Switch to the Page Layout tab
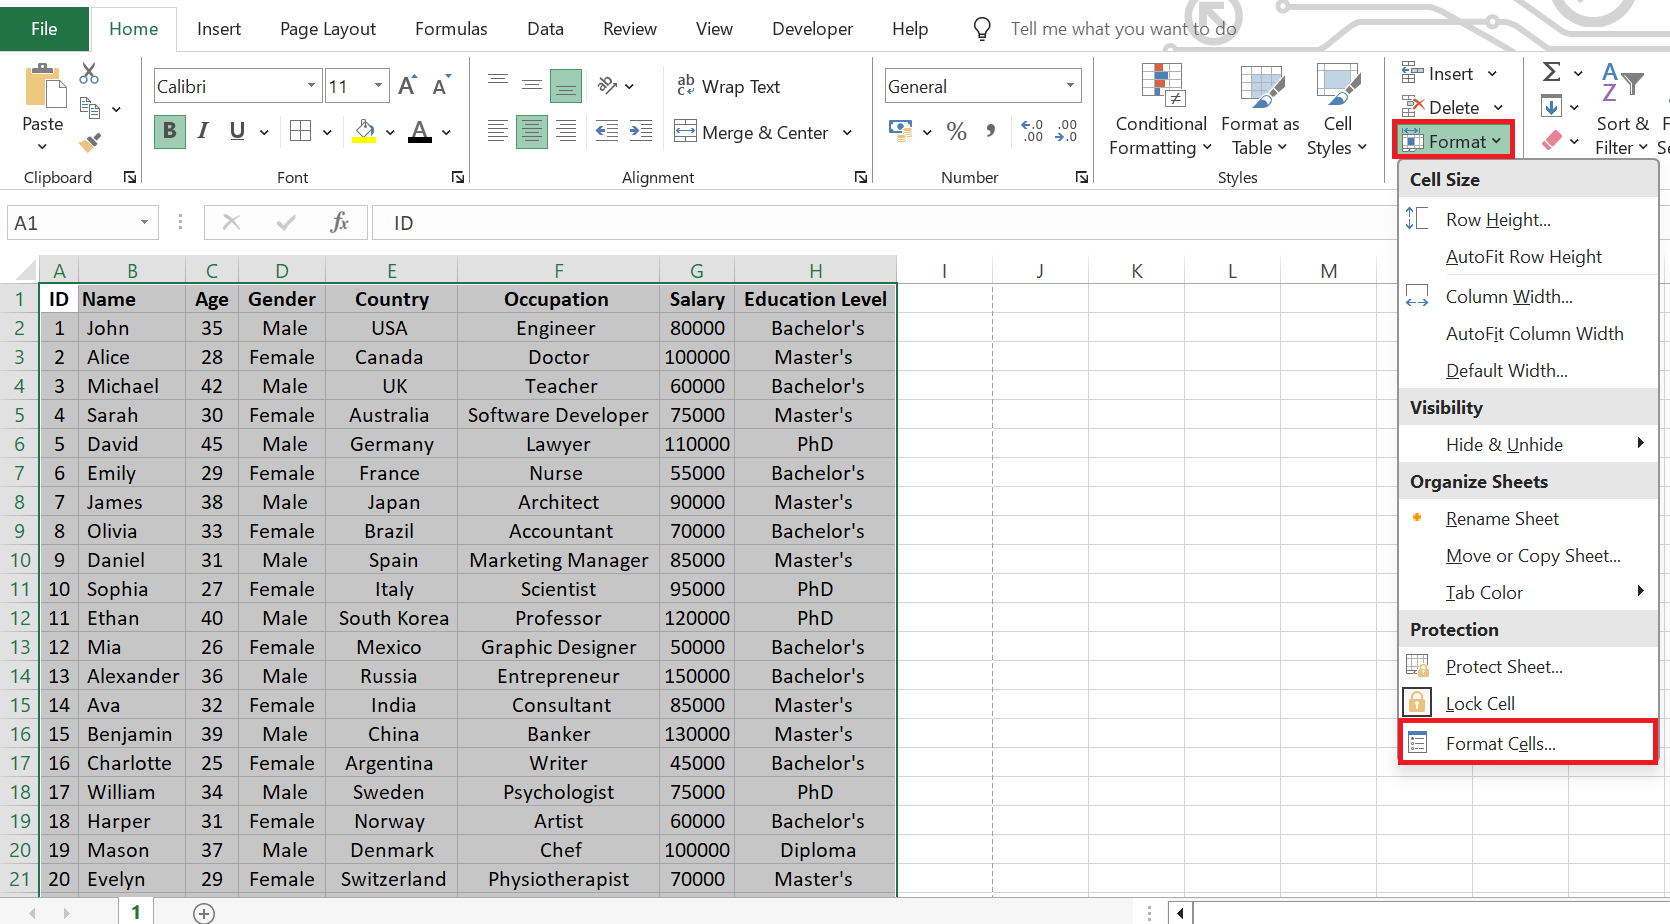This screenshot has width=1670, height=924. tap(328, 29)
